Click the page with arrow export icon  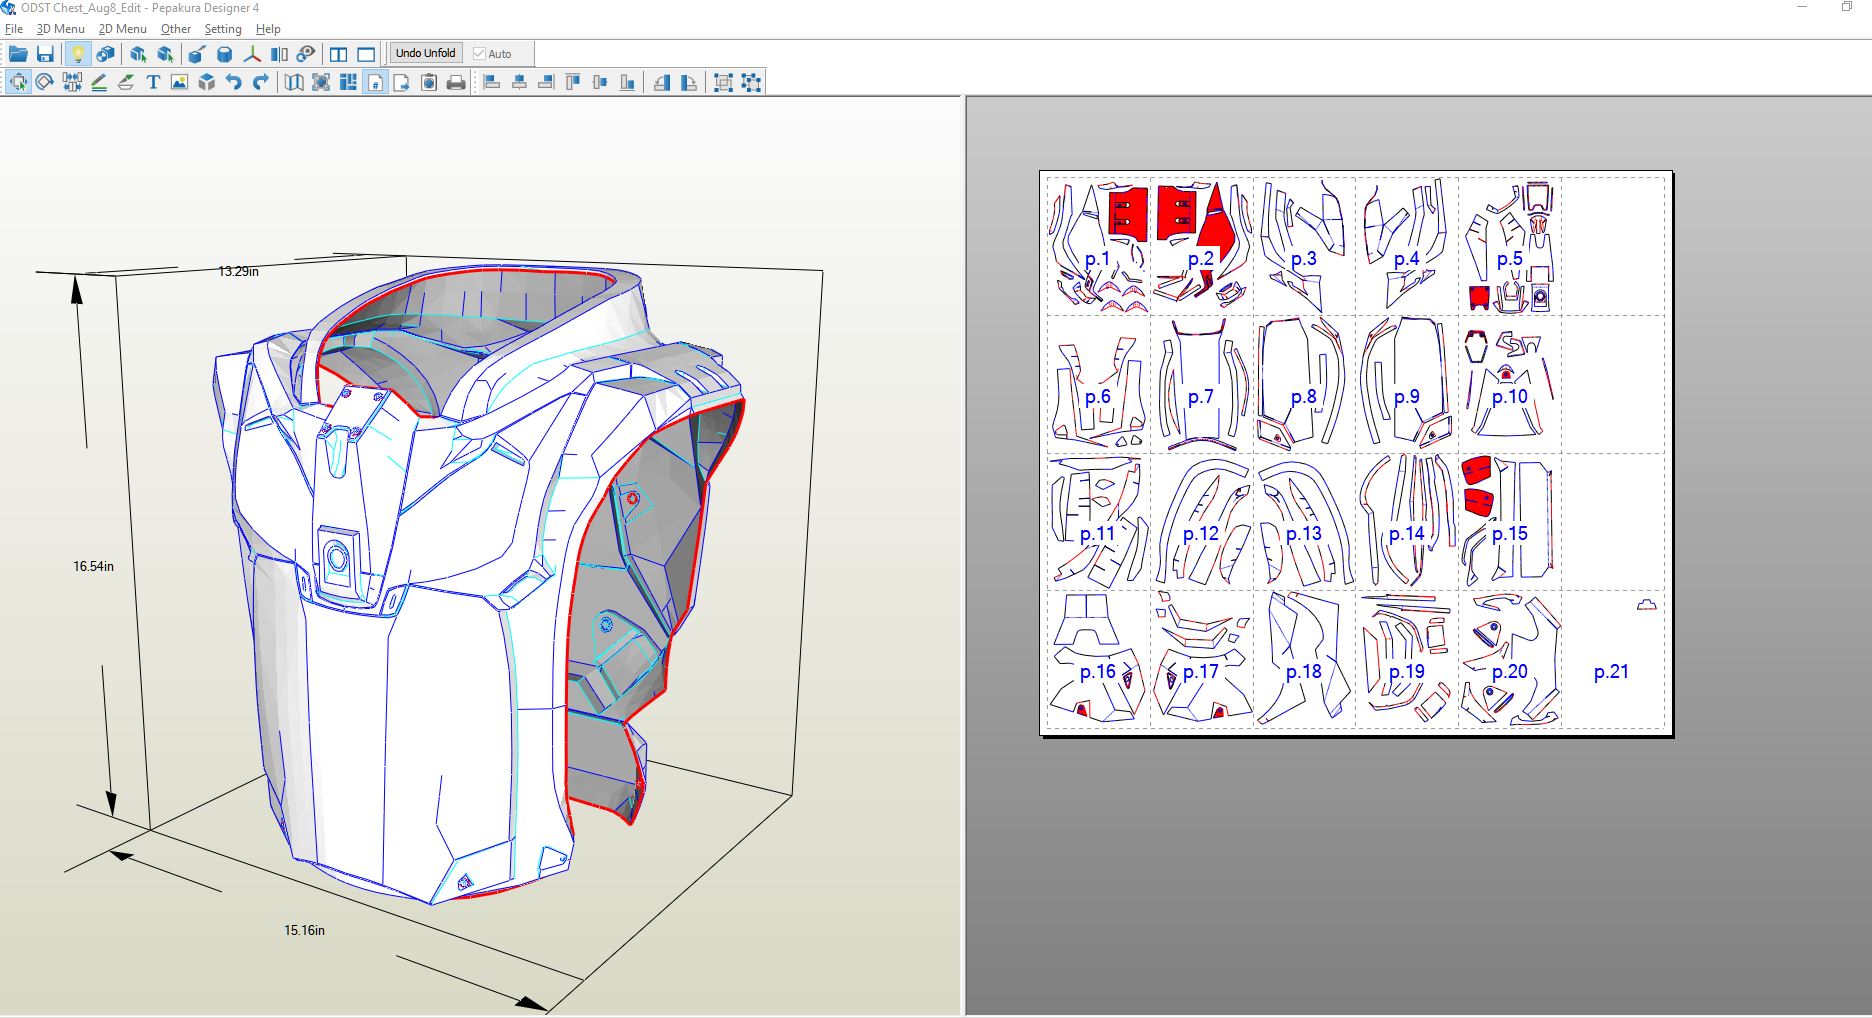[402, 82]
